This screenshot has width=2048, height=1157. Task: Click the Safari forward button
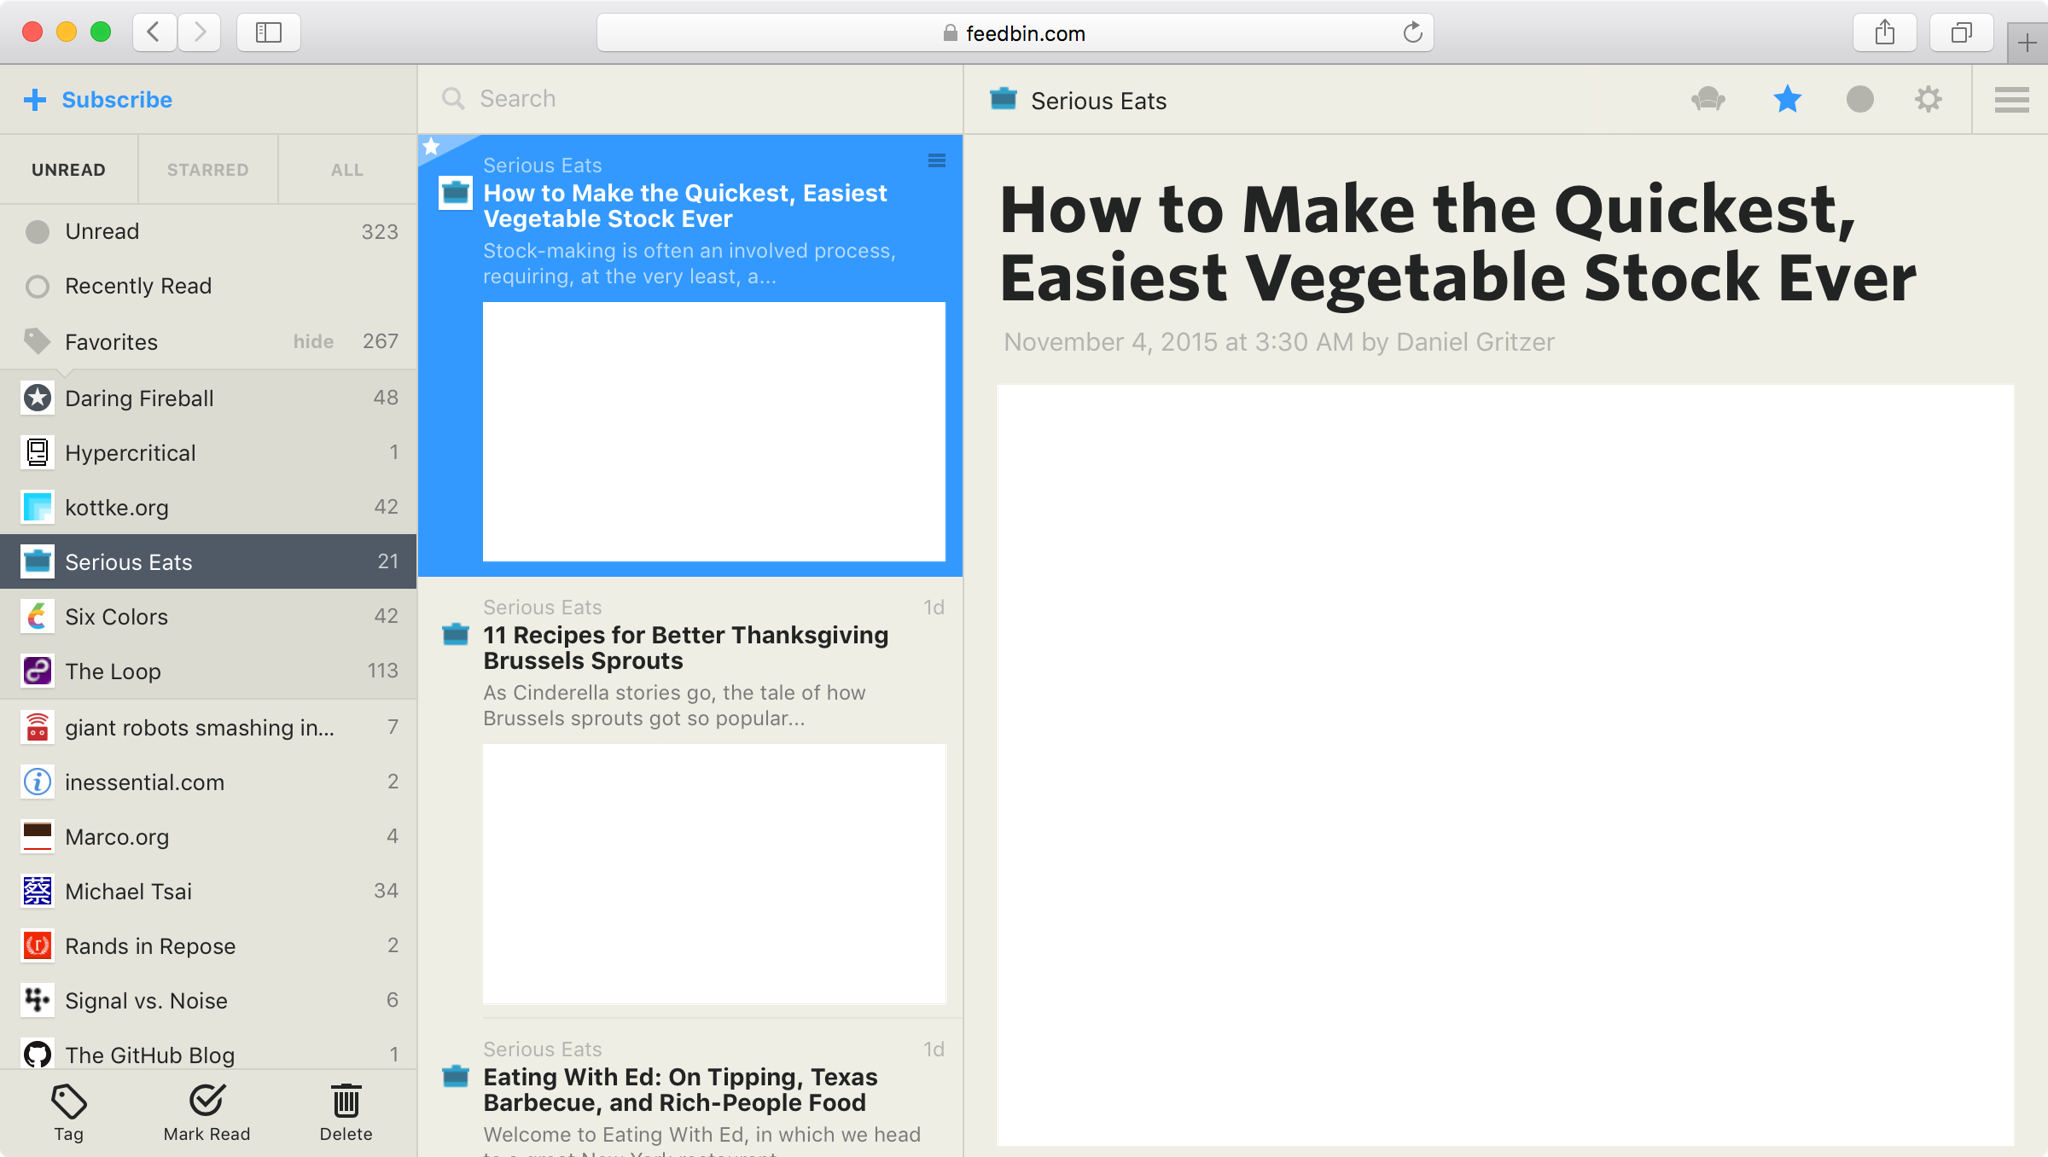(199, 32)
